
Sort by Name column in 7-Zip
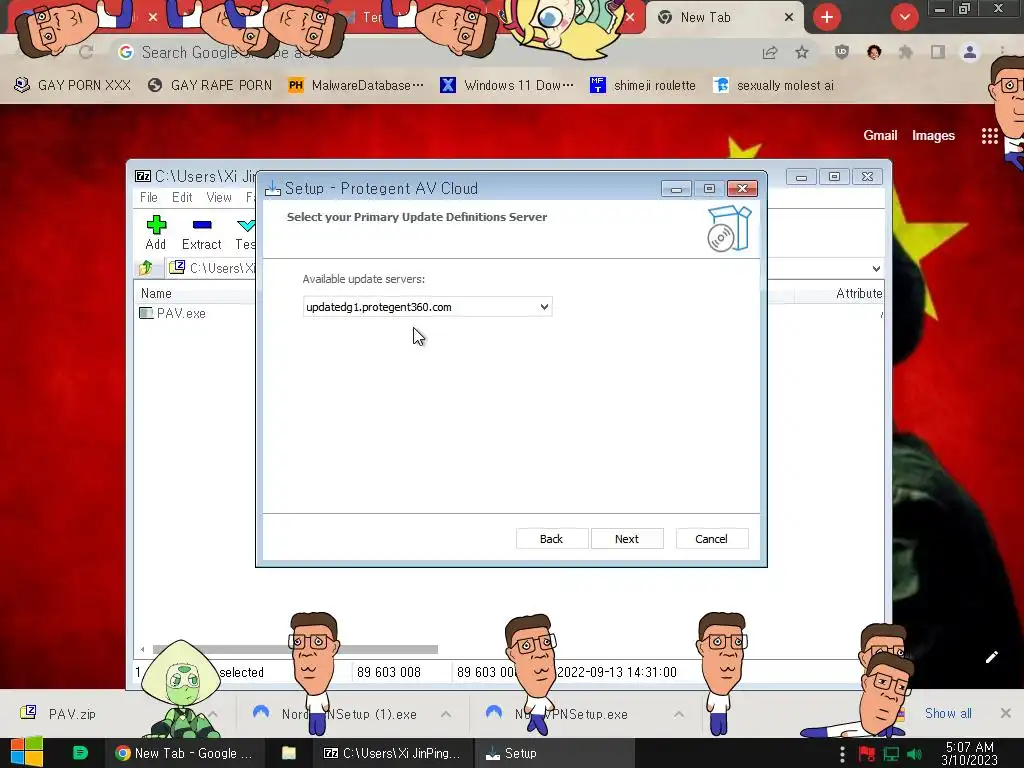[x=156, y=294]
